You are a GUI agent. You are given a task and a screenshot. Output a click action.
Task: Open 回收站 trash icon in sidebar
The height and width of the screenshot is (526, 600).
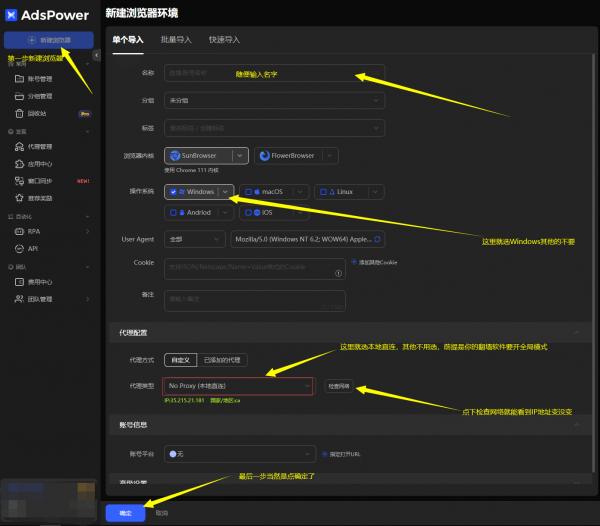pyautogui.click(x=19, y=113)
